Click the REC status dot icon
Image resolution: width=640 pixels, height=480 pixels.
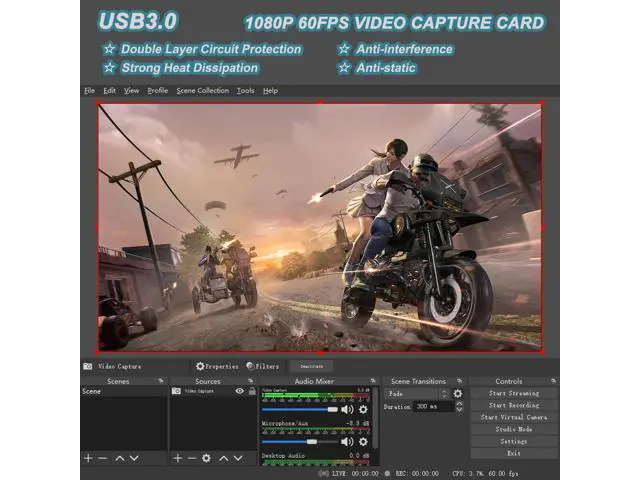pos(387,473)
